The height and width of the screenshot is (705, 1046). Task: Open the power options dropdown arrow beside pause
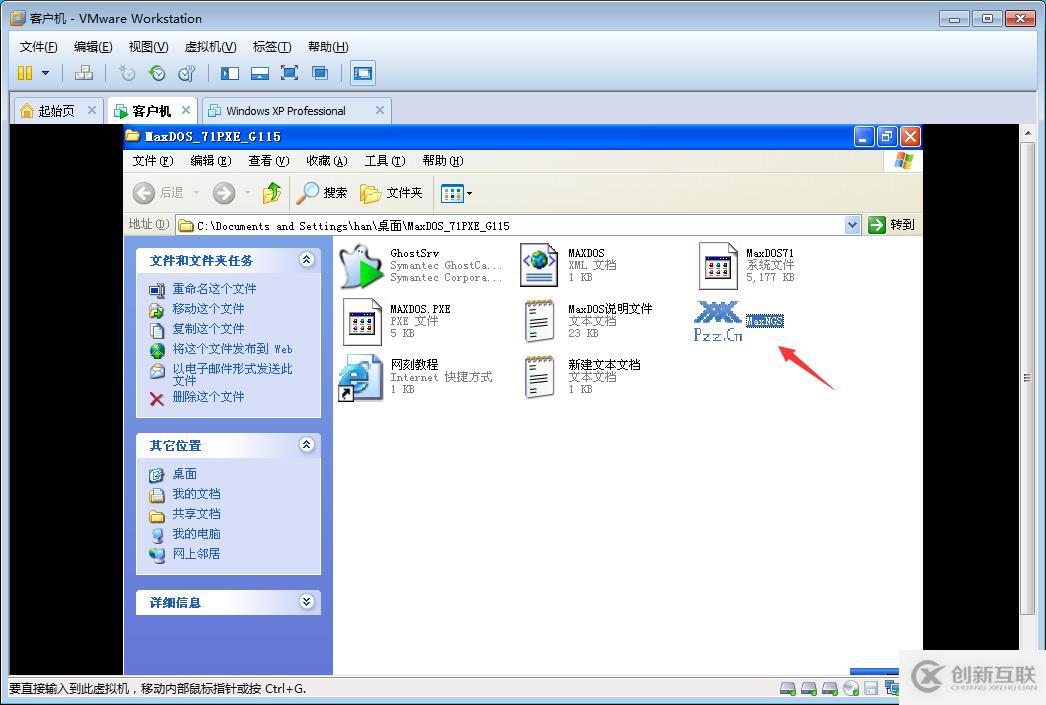click(x=45, y=73)
